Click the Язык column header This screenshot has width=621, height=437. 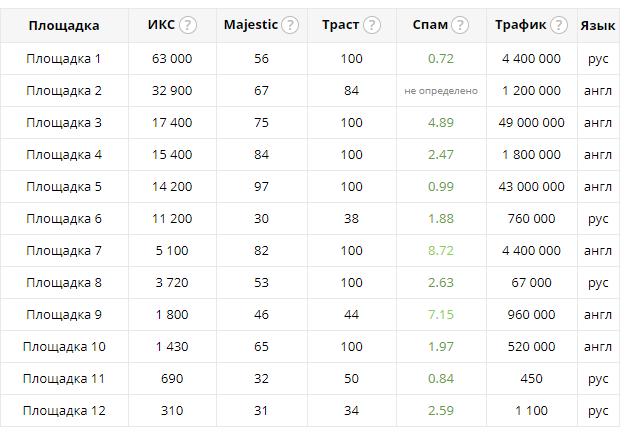(598, 26)
